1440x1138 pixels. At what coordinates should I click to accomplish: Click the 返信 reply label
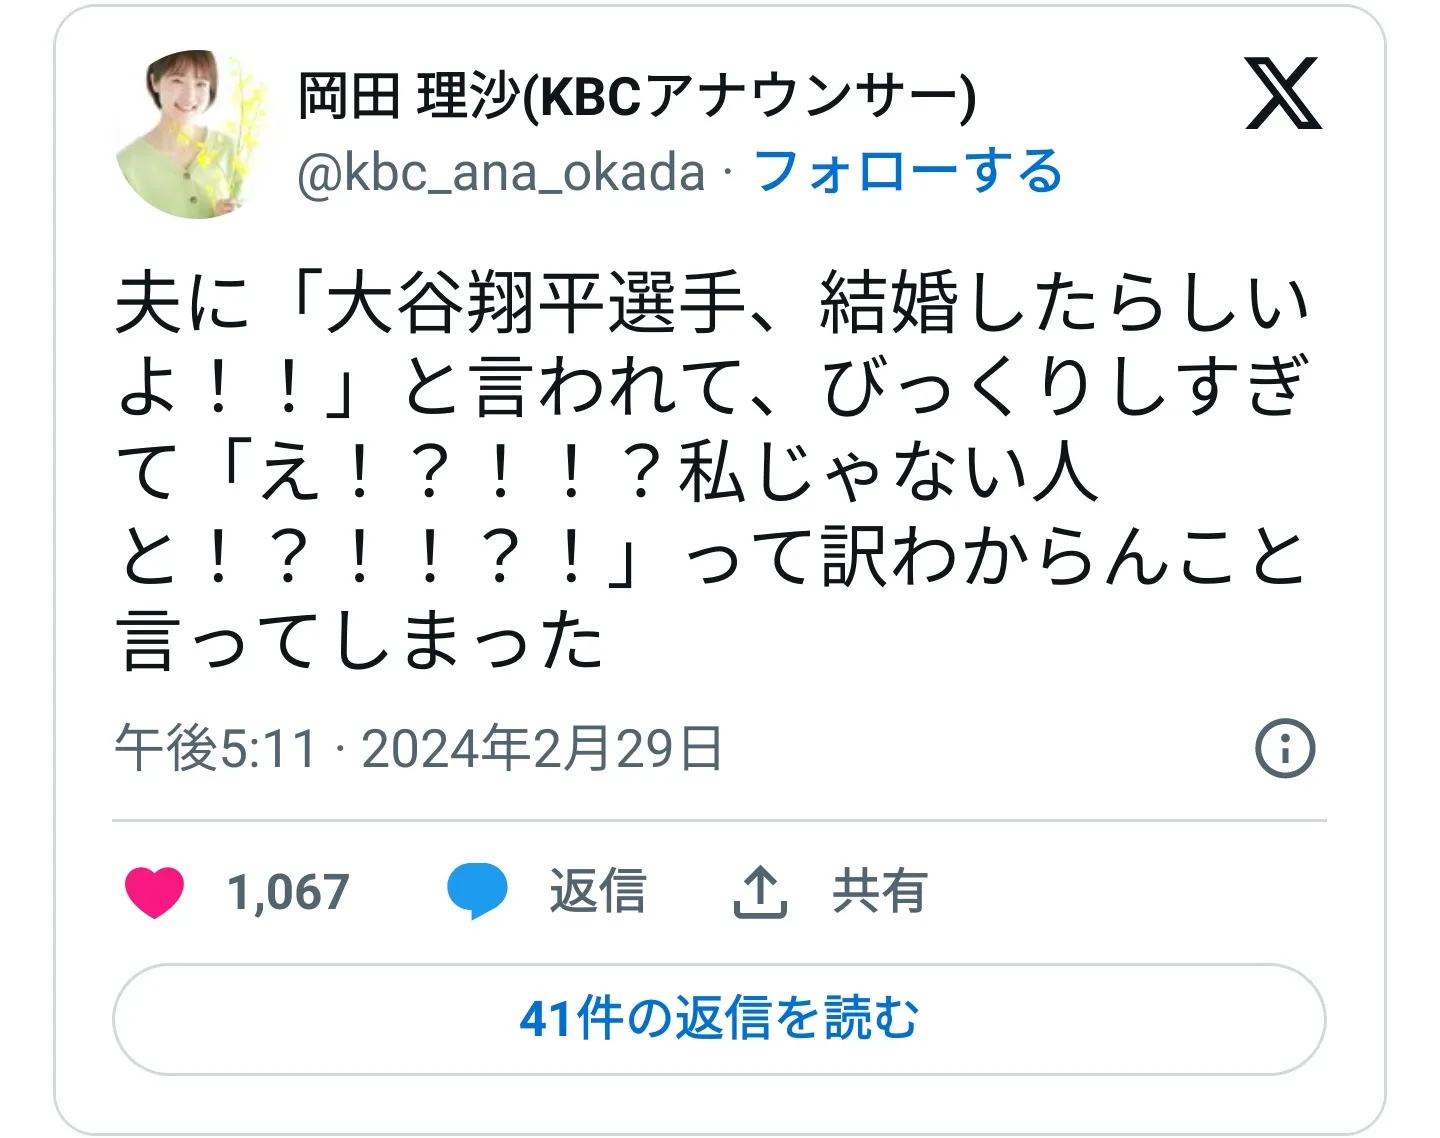(598, 892)
